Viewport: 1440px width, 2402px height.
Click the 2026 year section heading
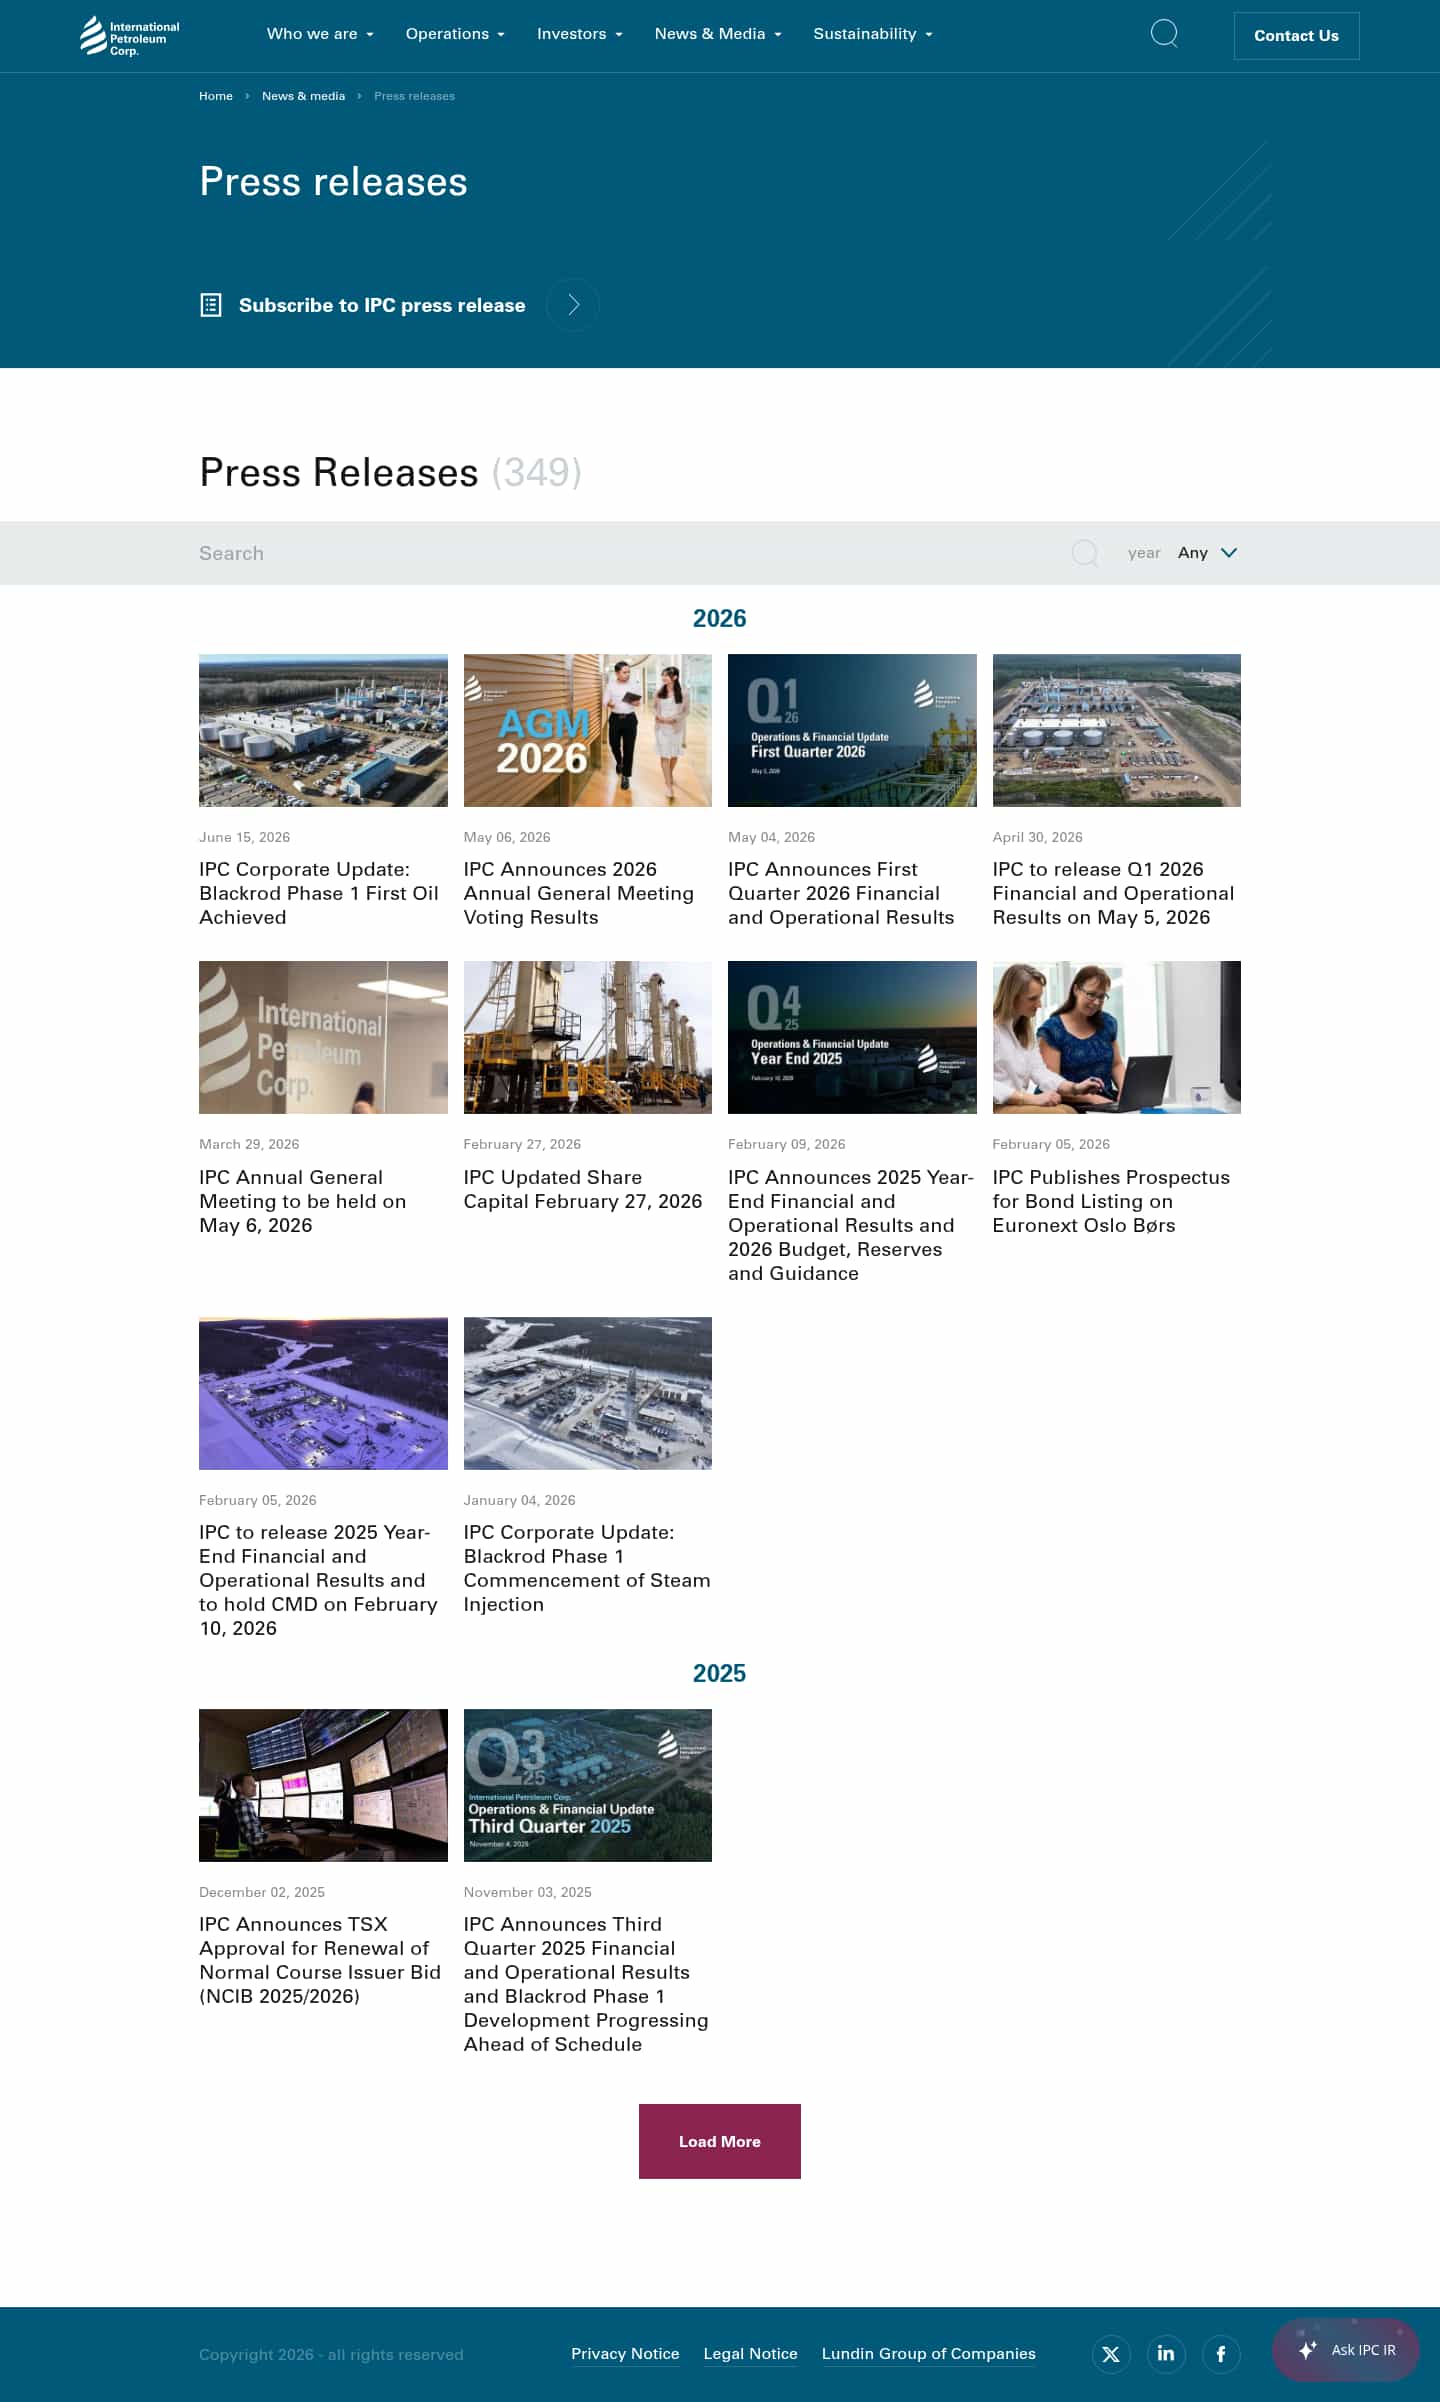click(x=720, y=618)
